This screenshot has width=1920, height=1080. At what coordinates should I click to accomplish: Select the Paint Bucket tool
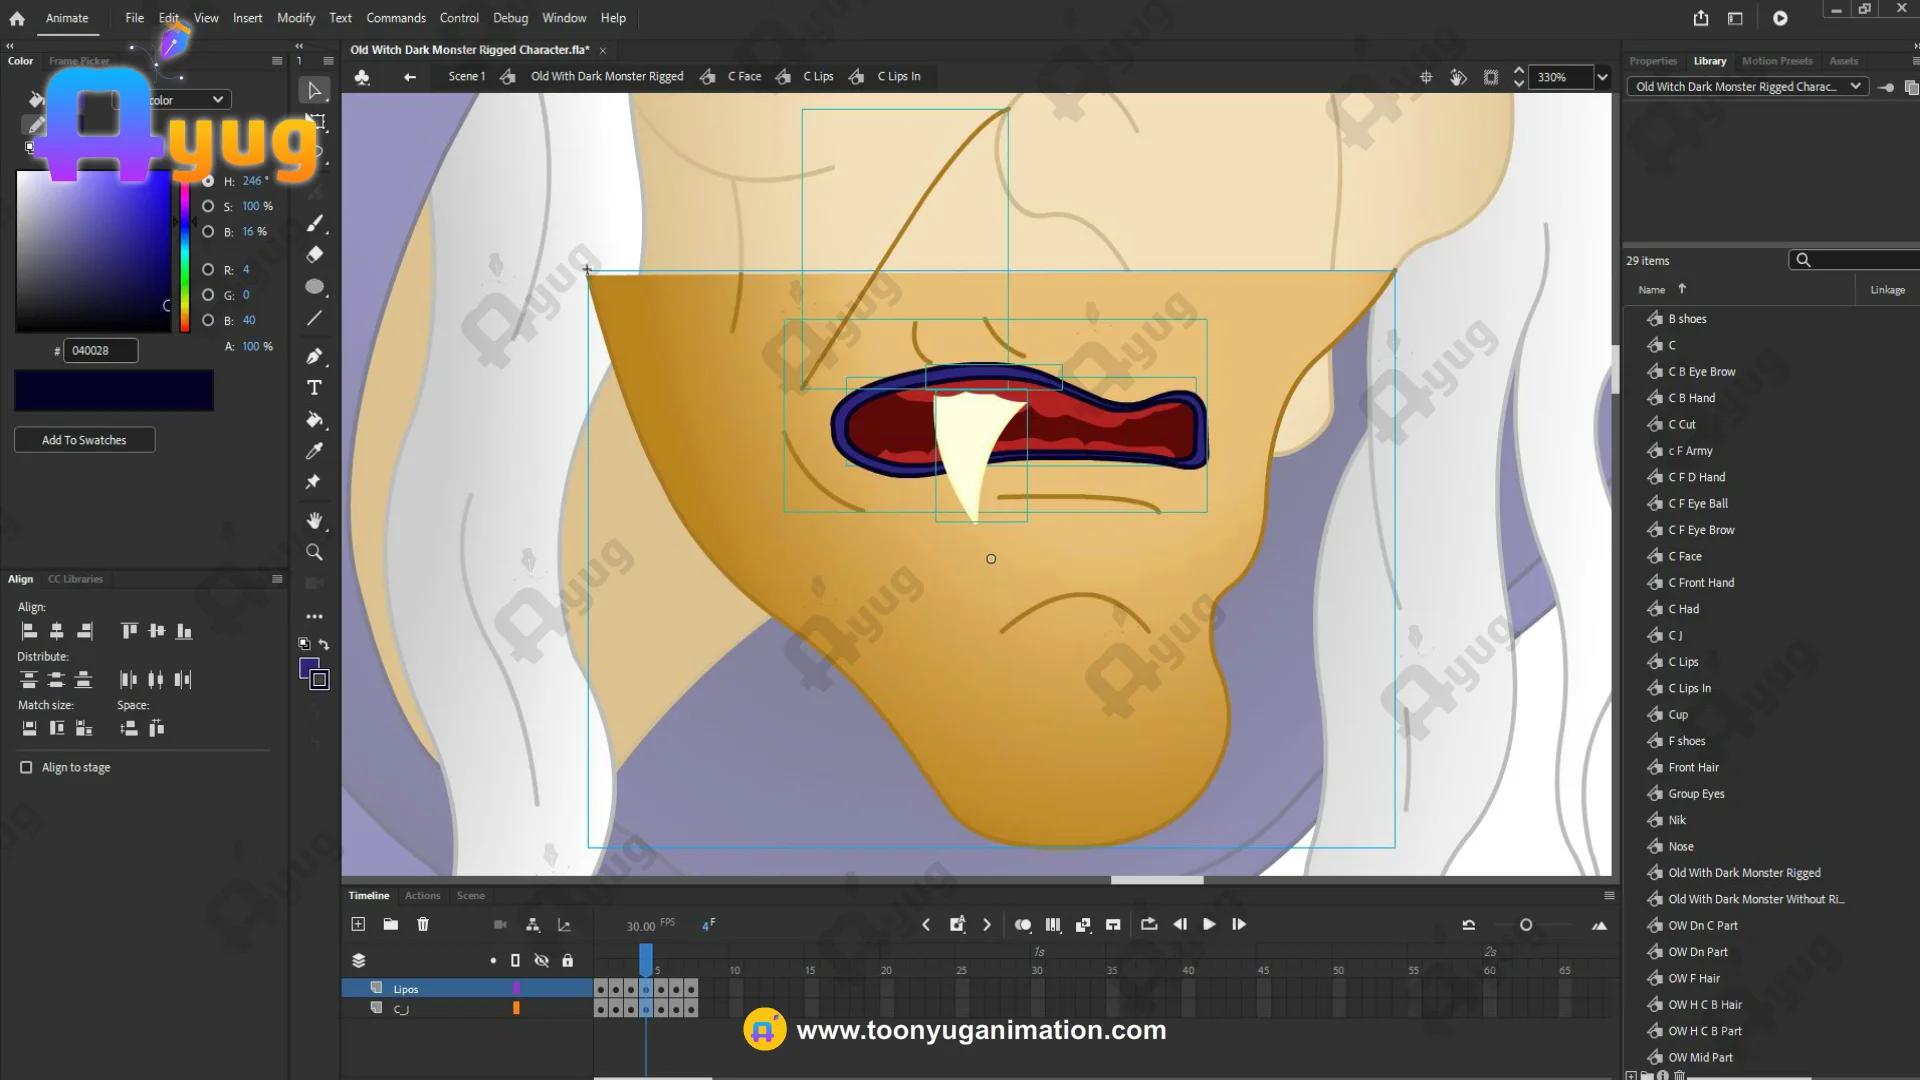pyautogui.click(x=314, y=420)
